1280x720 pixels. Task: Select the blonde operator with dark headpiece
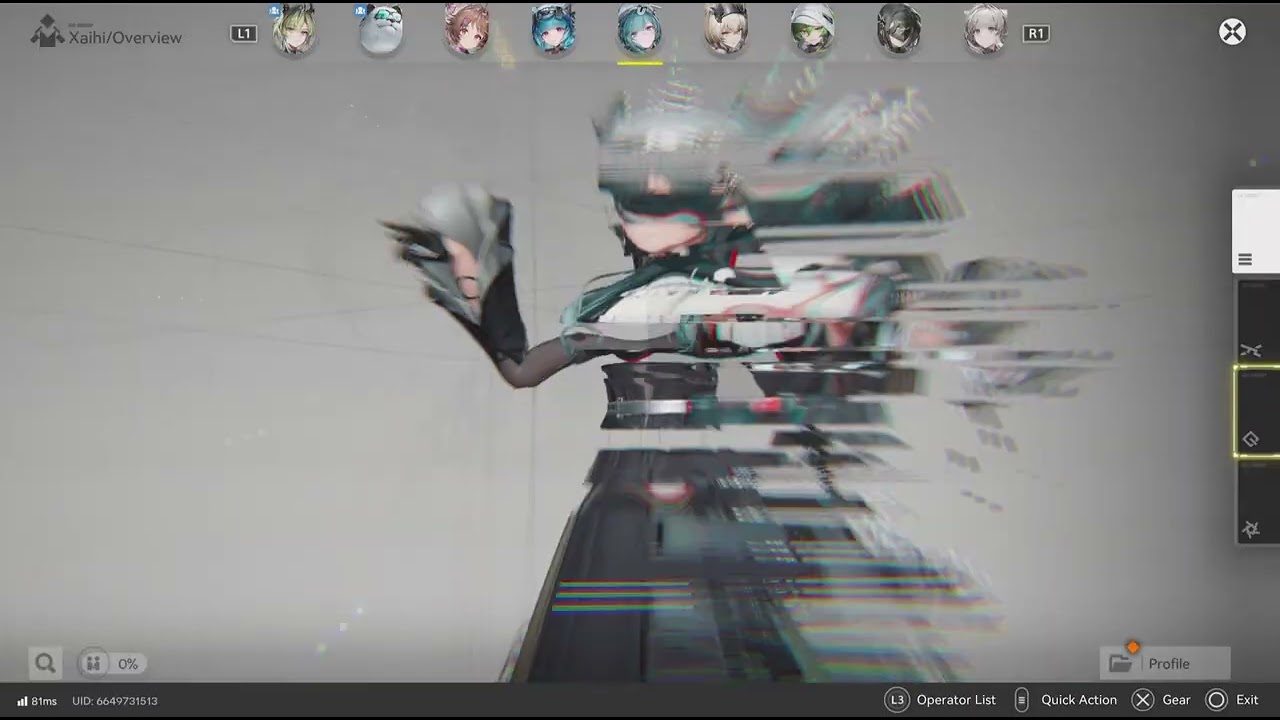726,30
